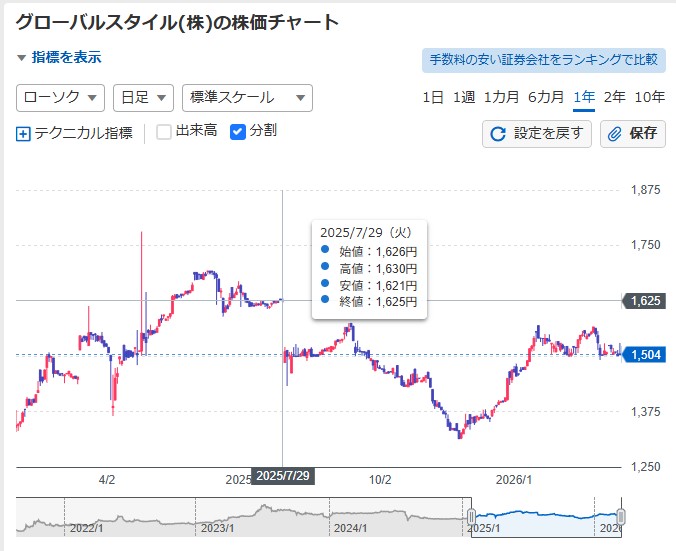The image size is (676, 551).
Task: Click the paperclip icon on 保存 button
Action: [615, 133]
